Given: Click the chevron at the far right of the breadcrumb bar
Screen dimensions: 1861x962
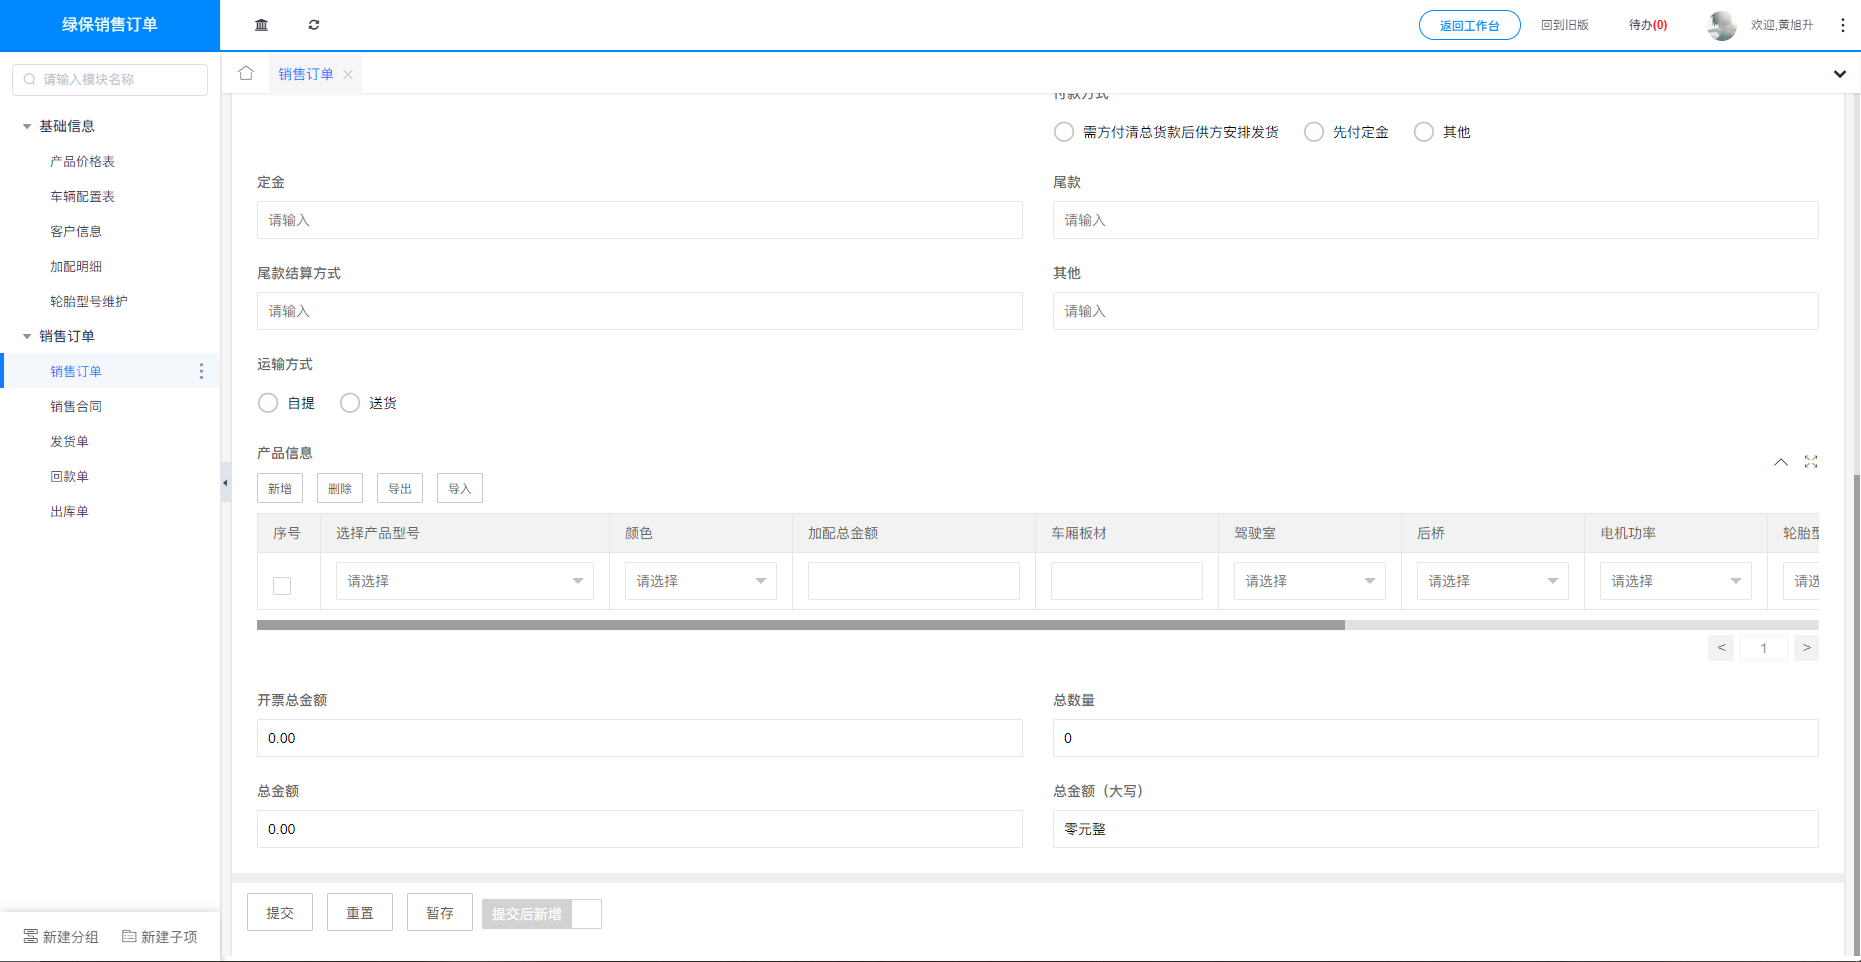Looking at the screenshot, I should coord(1839,73).
